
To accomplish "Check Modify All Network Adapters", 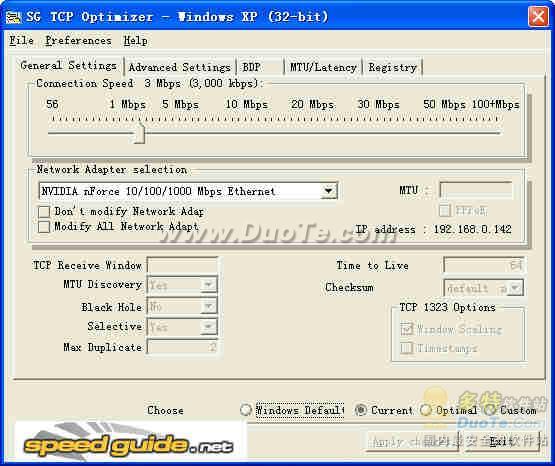I will click(x=44, y=226).
